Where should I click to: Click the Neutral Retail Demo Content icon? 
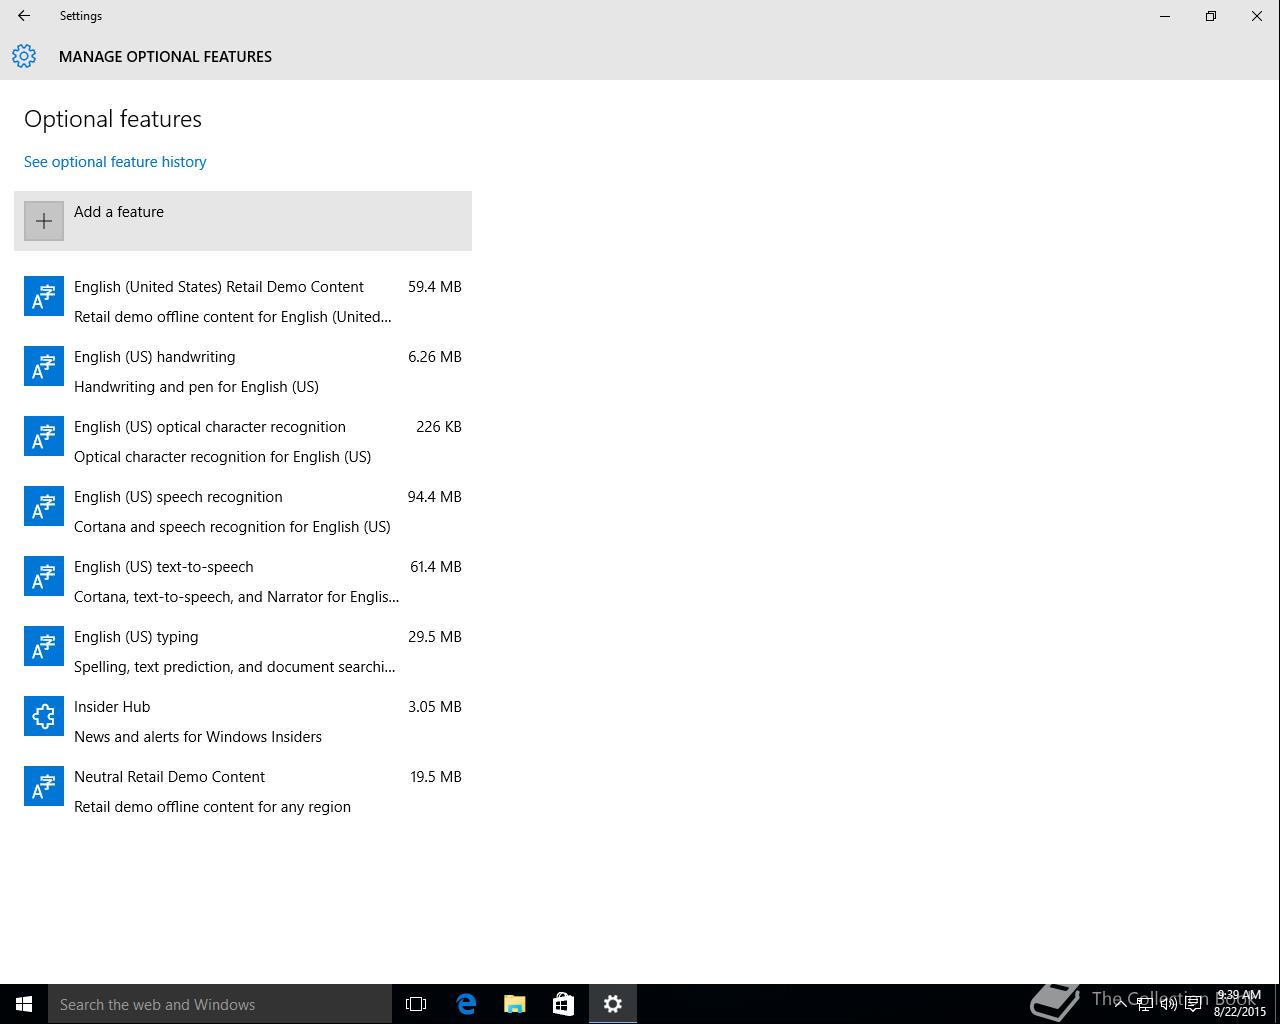point(44,786)
